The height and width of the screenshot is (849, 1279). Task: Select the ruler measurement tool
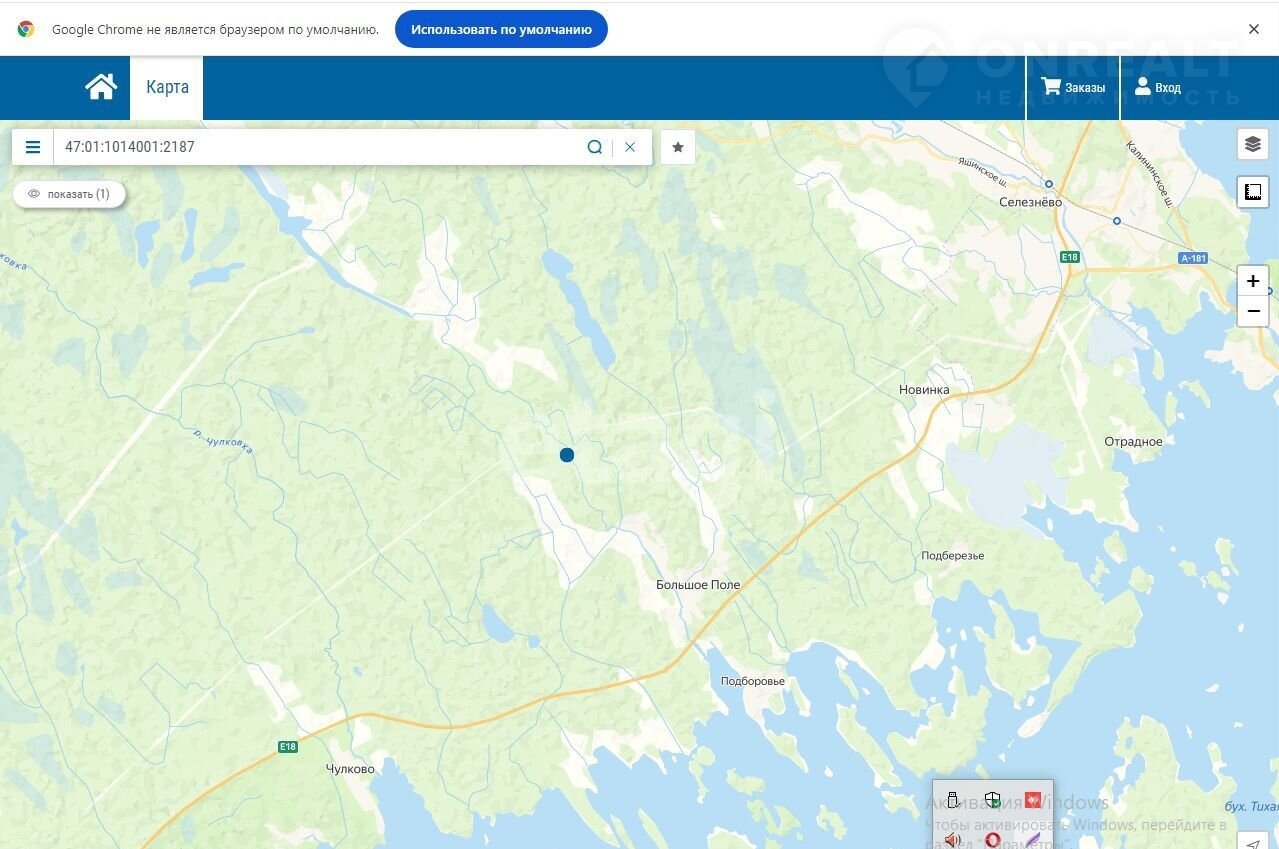(1253, 191)
